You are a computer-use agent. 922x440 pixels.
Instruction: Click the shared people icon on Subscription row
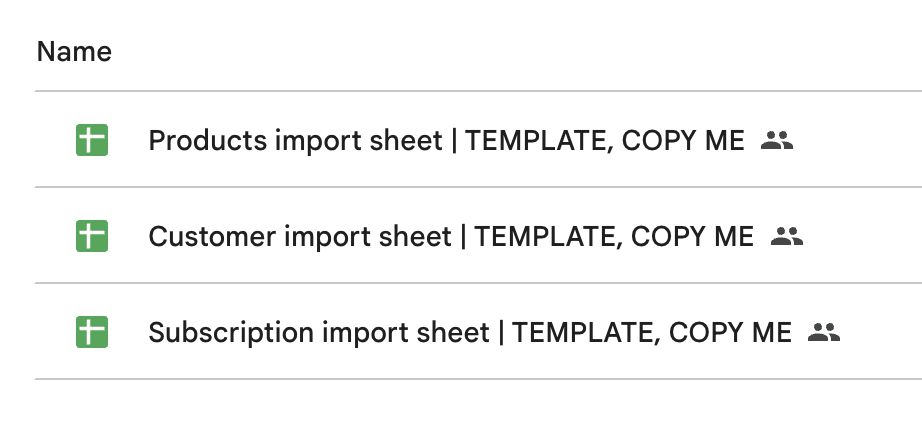click(x=824, y=332)
